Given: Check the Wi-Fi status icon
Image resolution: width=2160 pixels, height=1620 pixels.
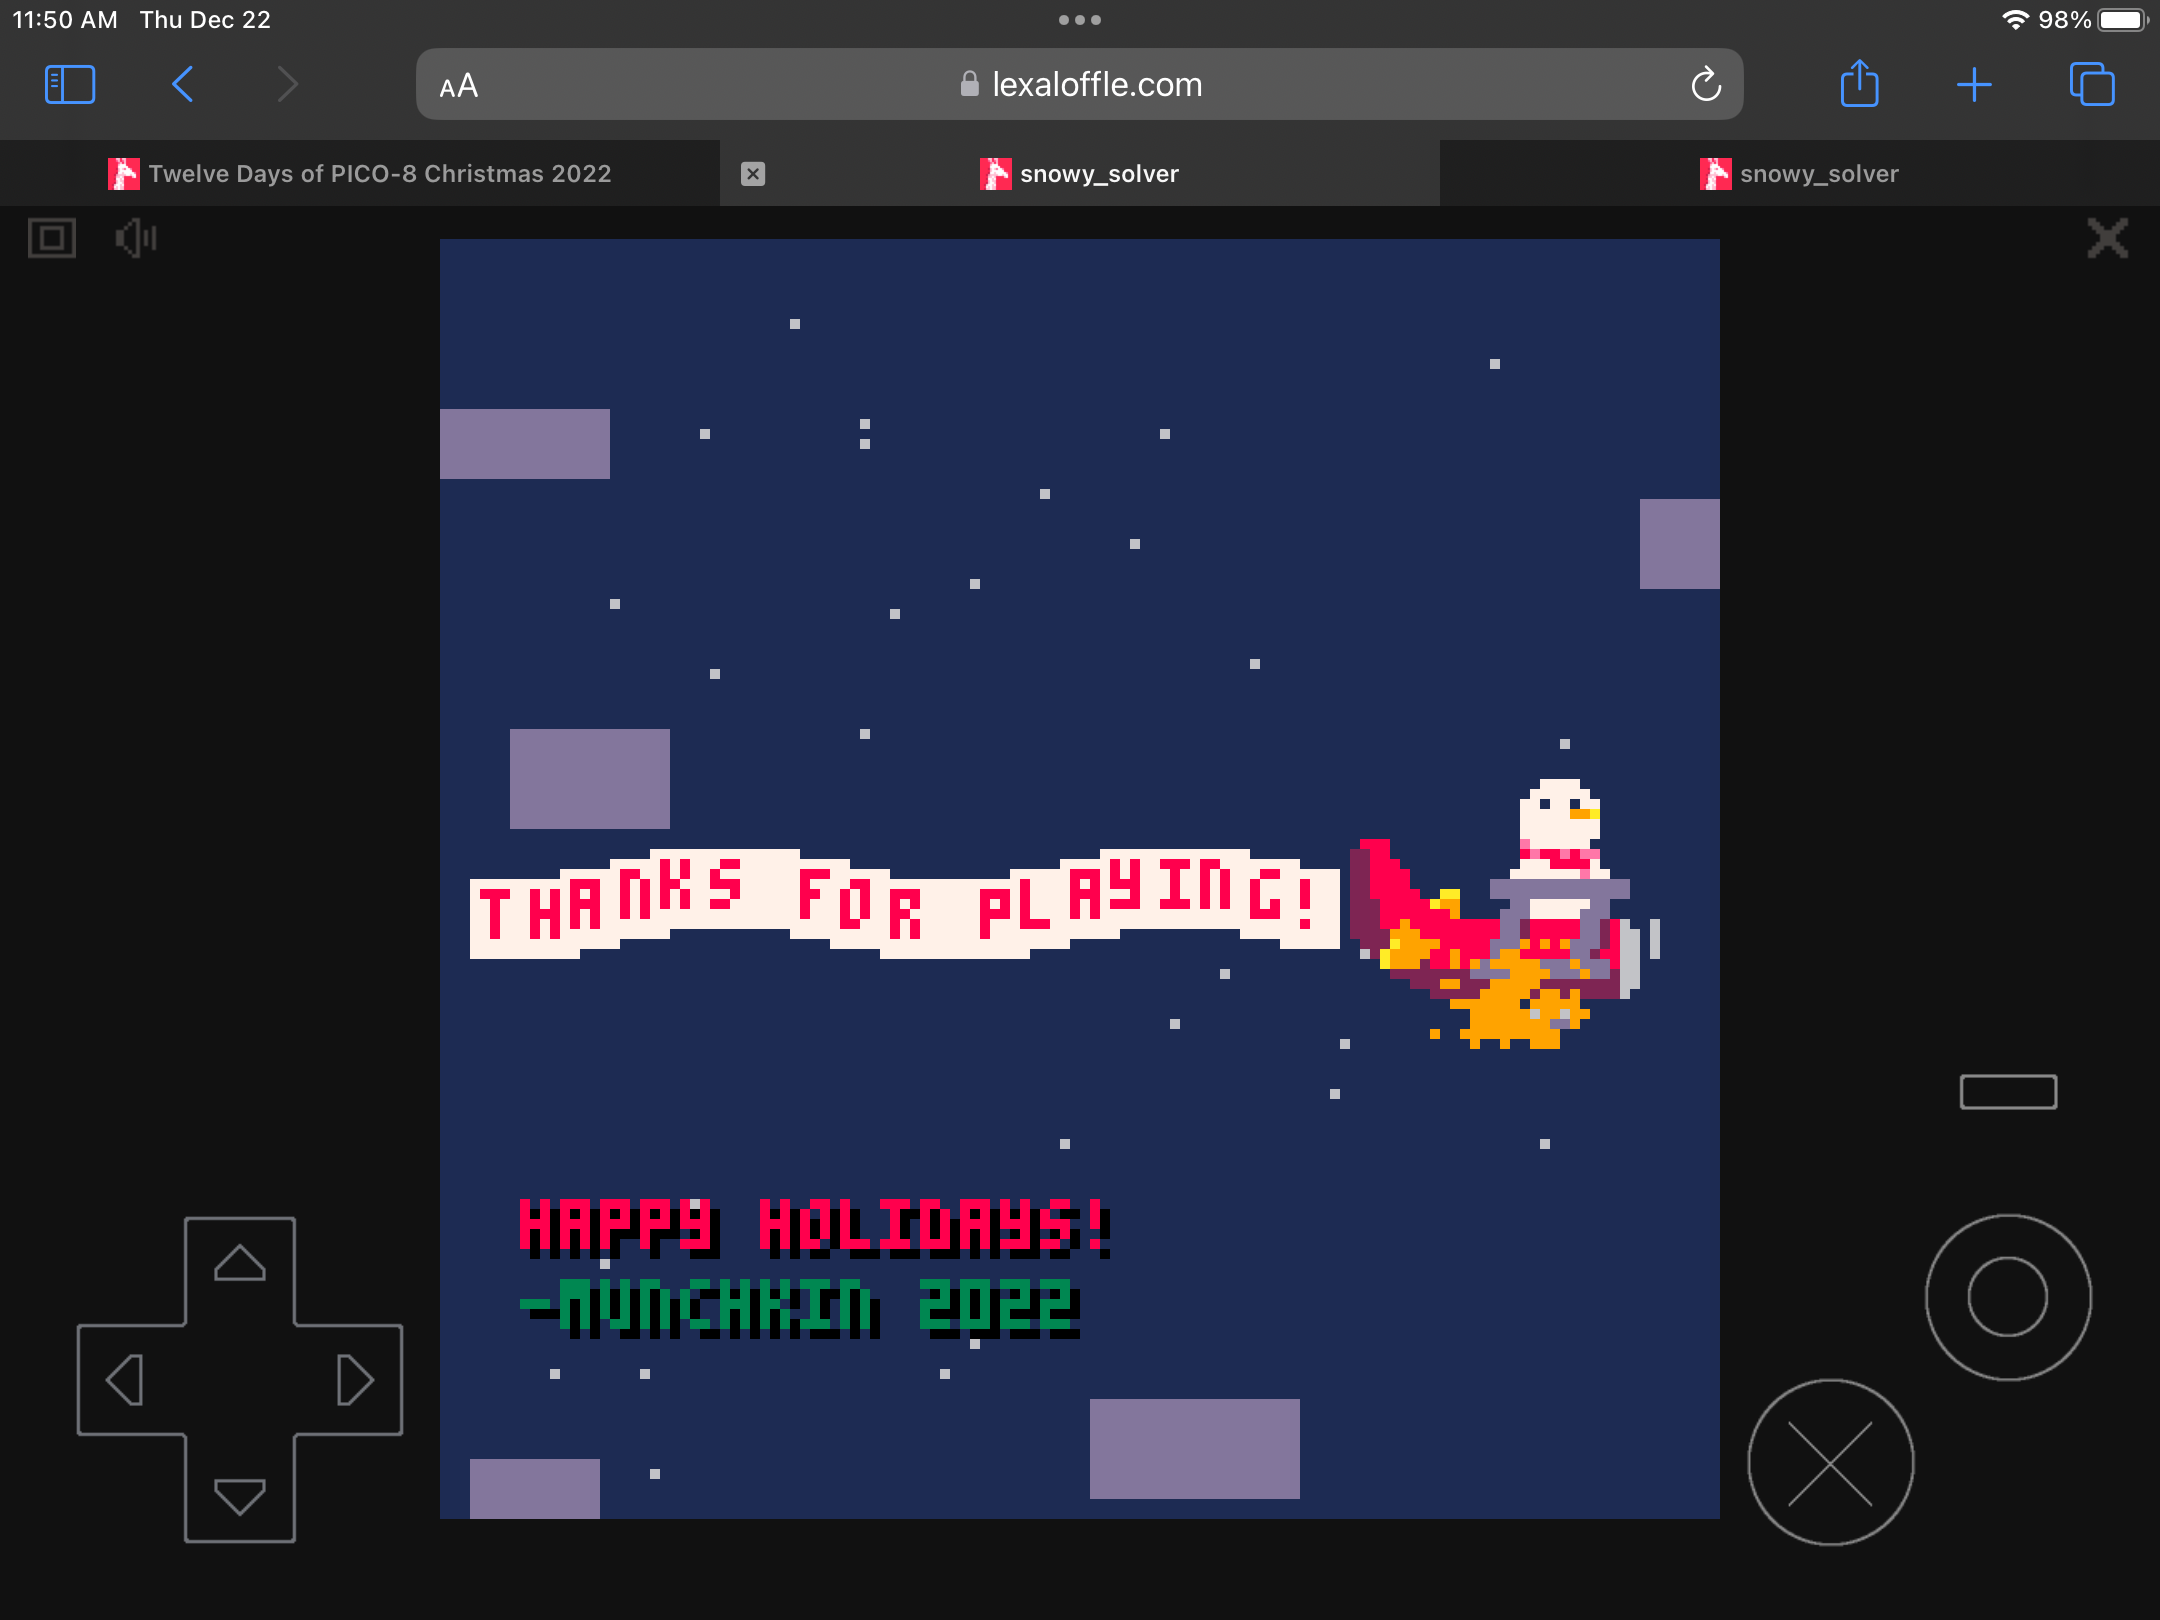Looking at the screenshot, I should click(x=2015, y=20).
